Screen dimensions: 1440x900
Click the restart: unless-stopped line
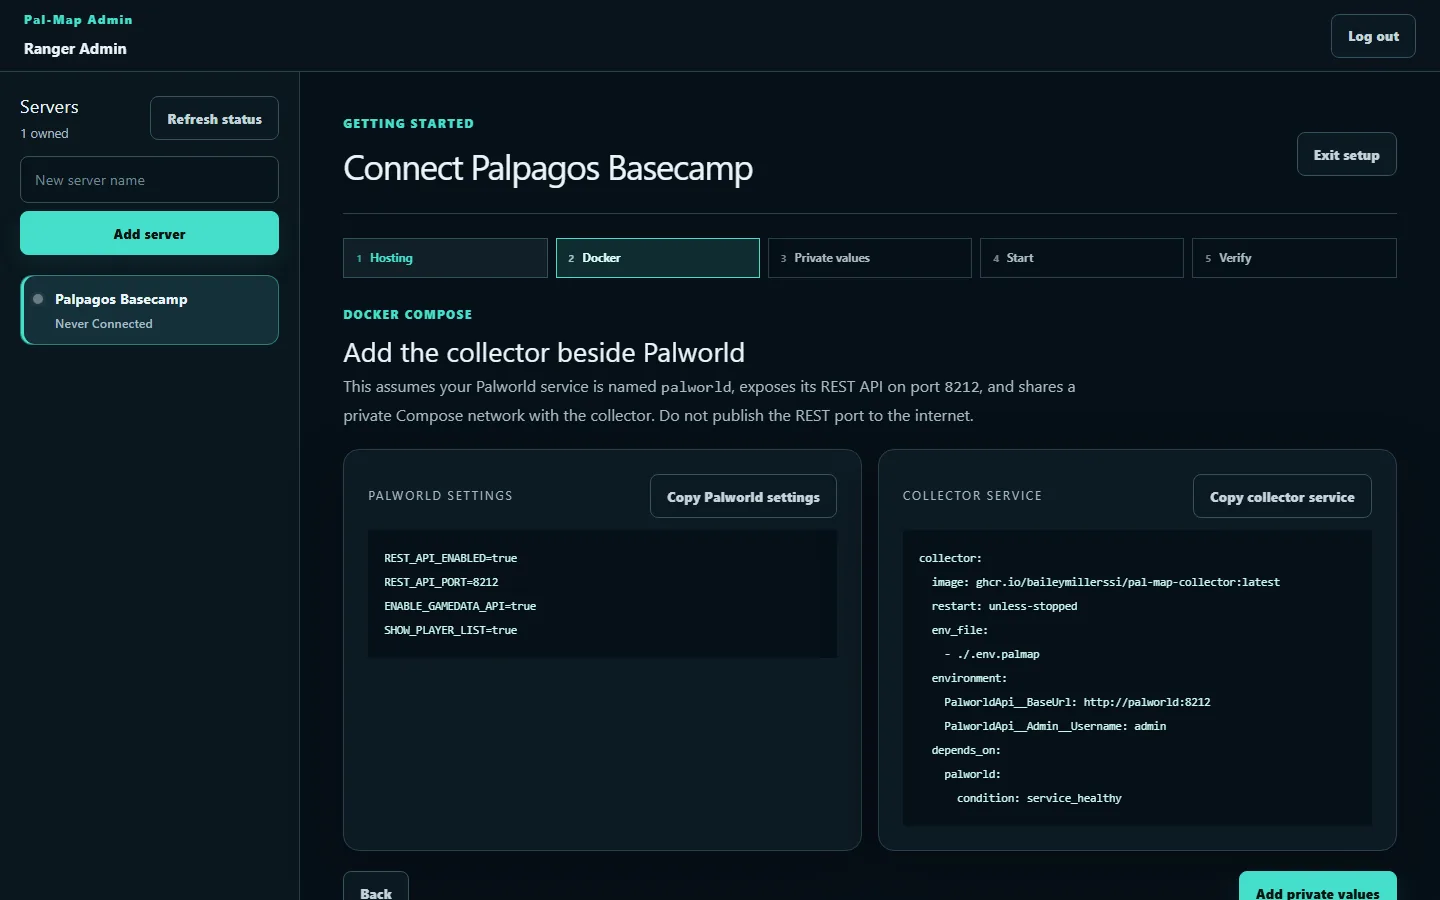(x=1004, y=606)
